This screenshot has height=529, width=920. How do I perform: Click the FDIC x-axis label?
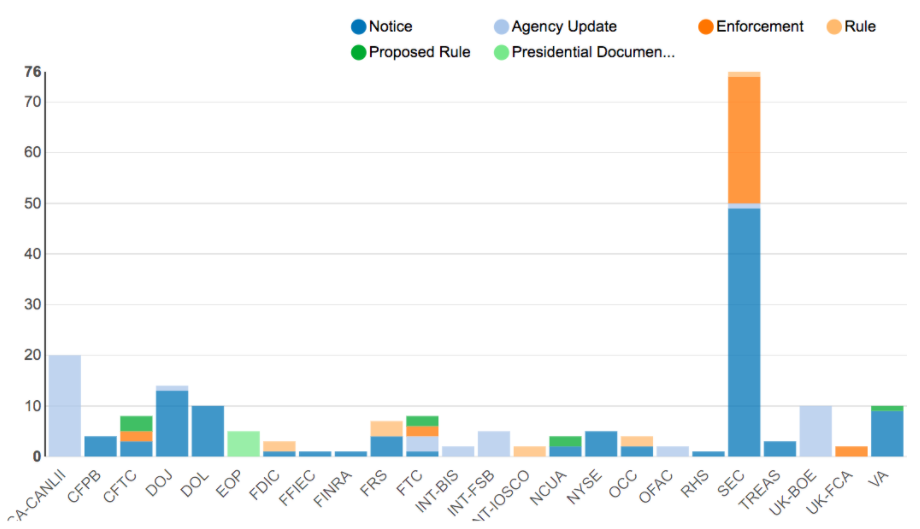(265, 485)
